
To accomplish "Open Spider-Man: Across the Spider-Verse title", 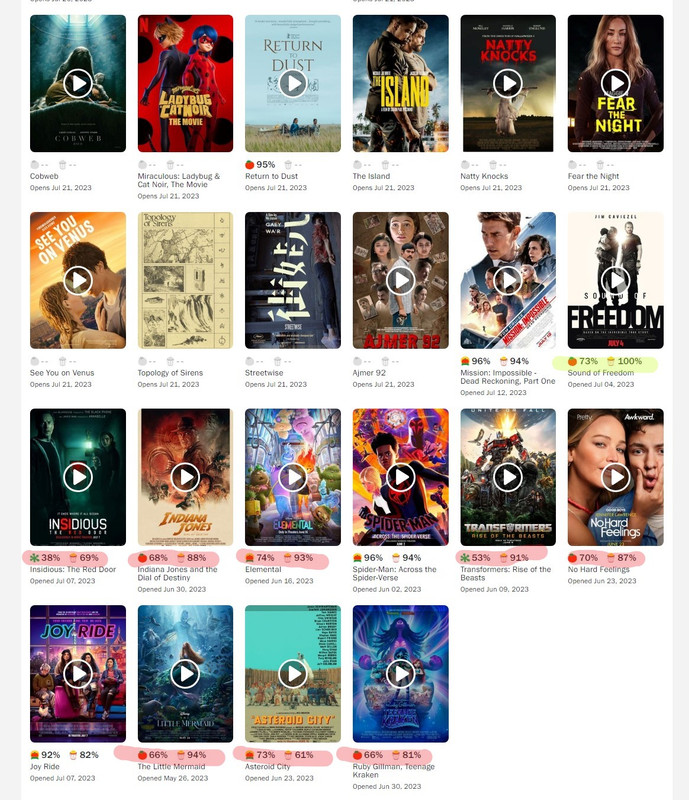I will click(x=395, y=573).
